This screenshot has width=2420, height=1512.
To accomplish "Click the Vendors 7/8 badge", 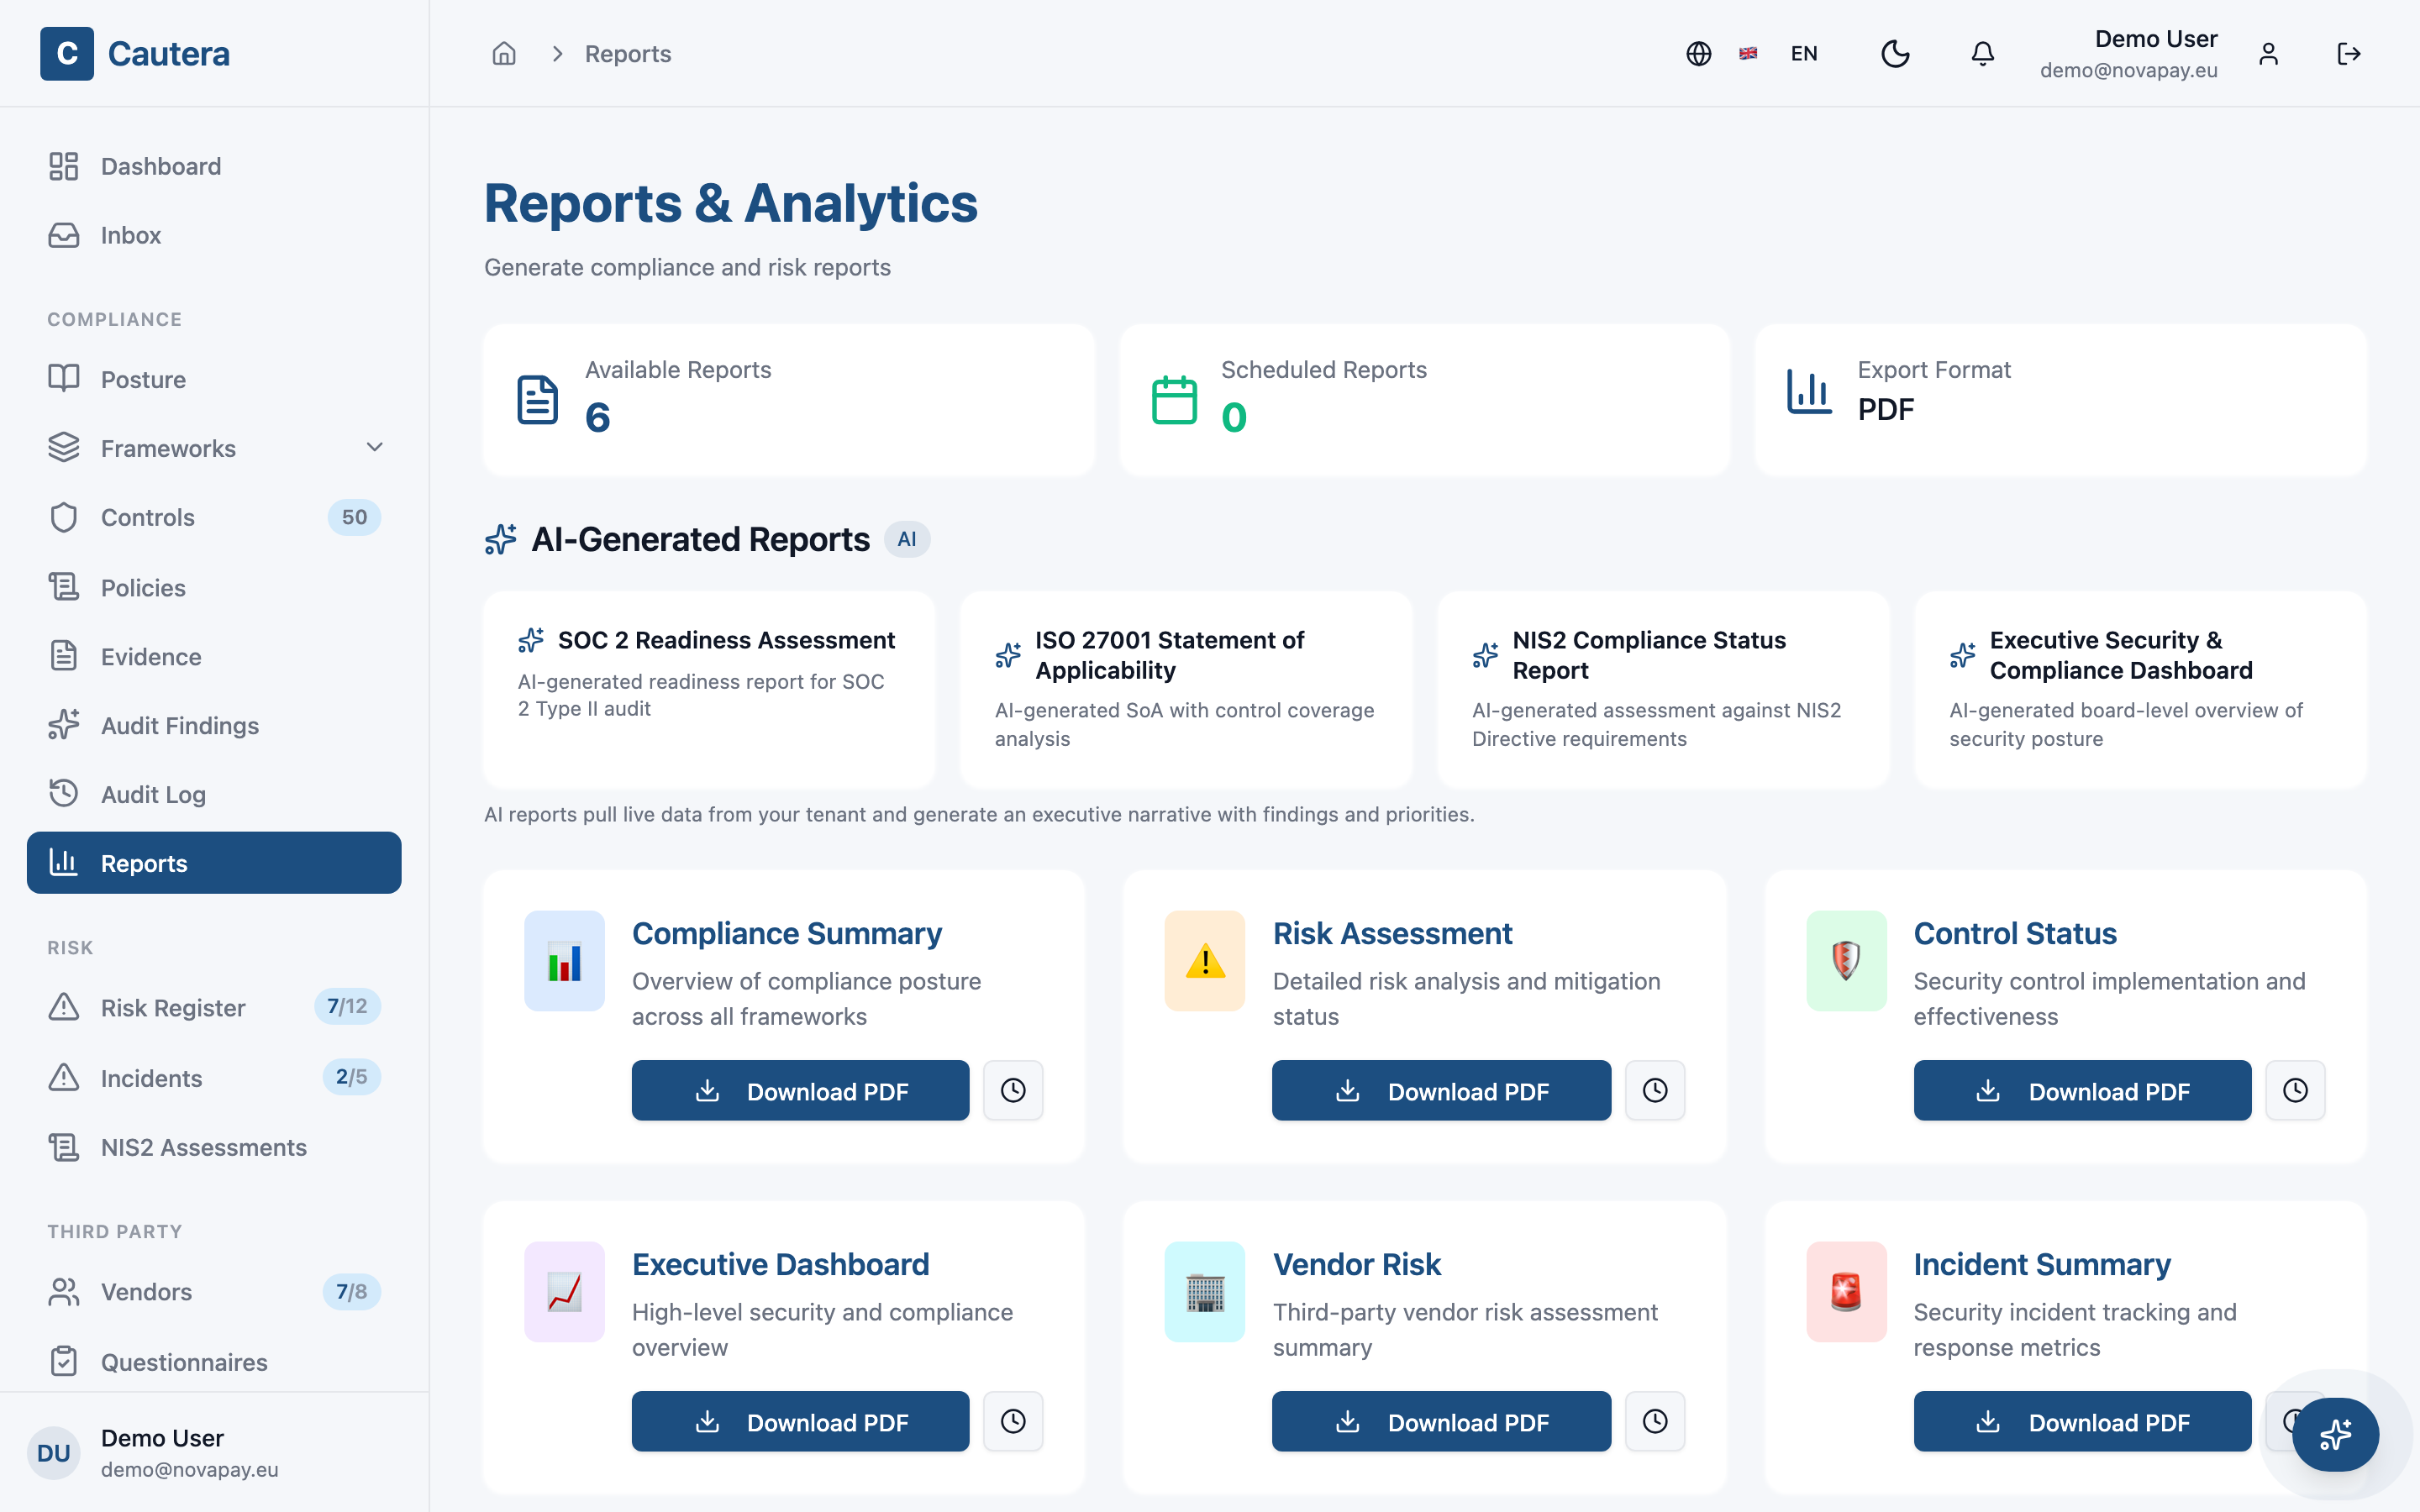I will 351,1291.
